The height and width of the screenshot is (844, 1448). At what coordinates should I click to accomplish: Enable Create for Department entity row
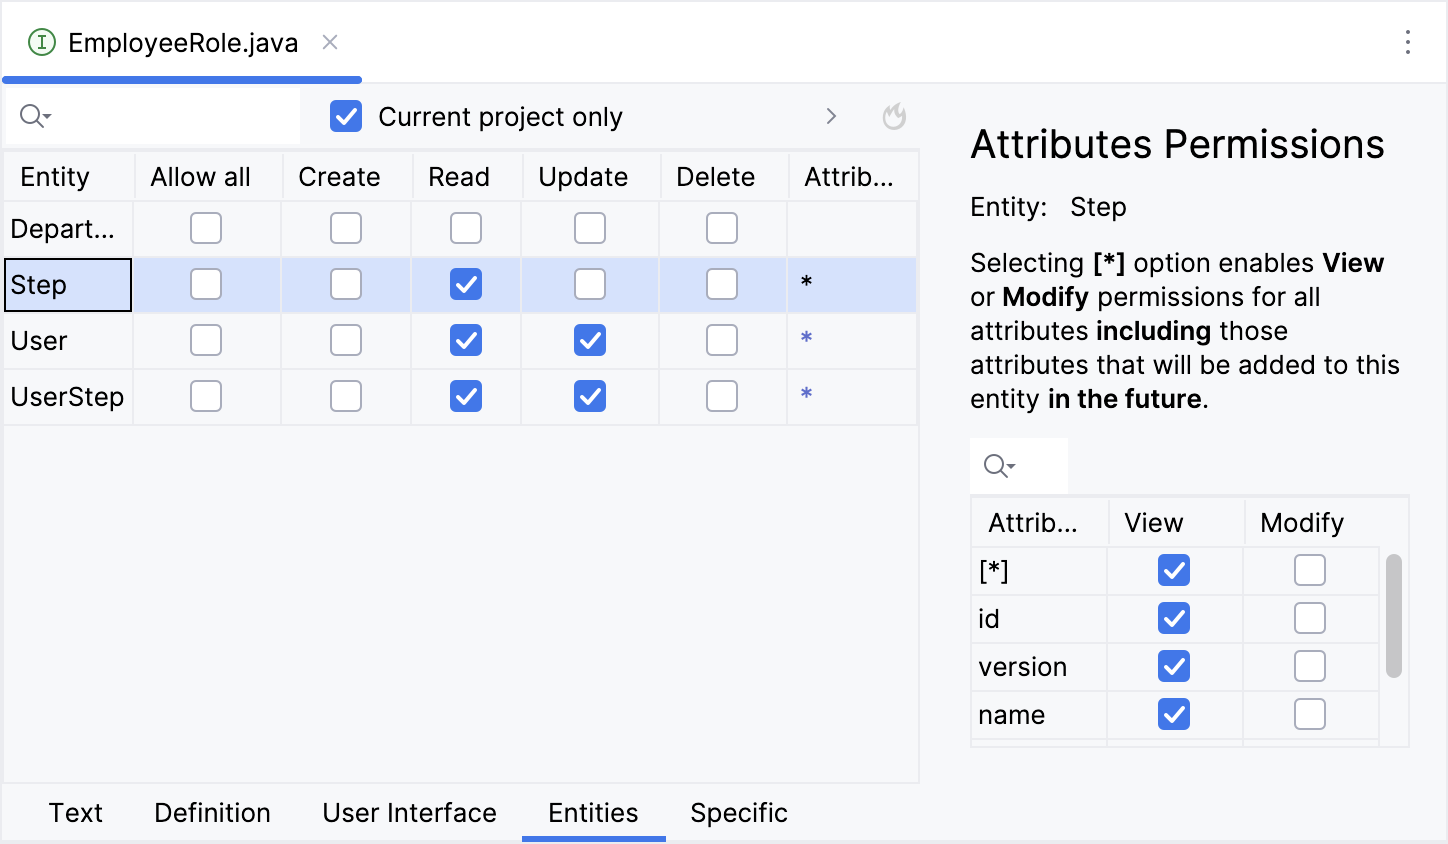click(346, 228)
